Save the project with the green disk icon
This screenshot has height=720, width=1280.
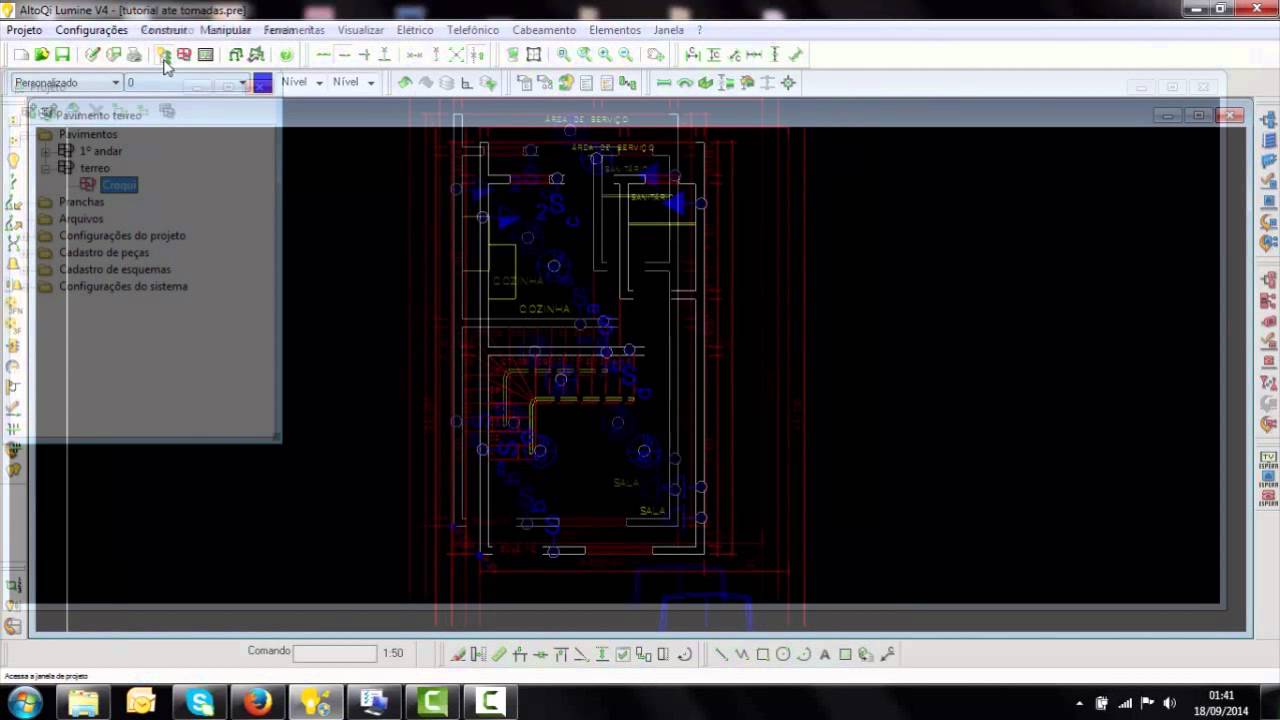coord(62,55)
